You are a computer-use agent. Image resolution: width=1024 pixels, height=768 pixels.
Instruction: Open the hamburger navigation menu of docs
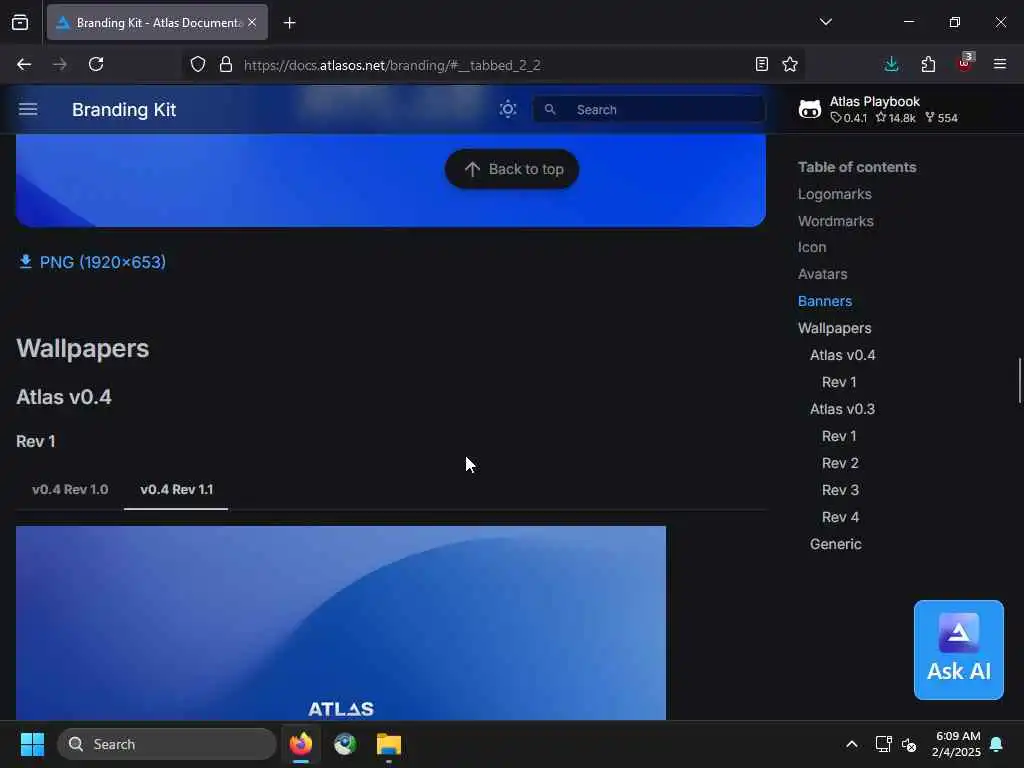(x=27, y=109)
